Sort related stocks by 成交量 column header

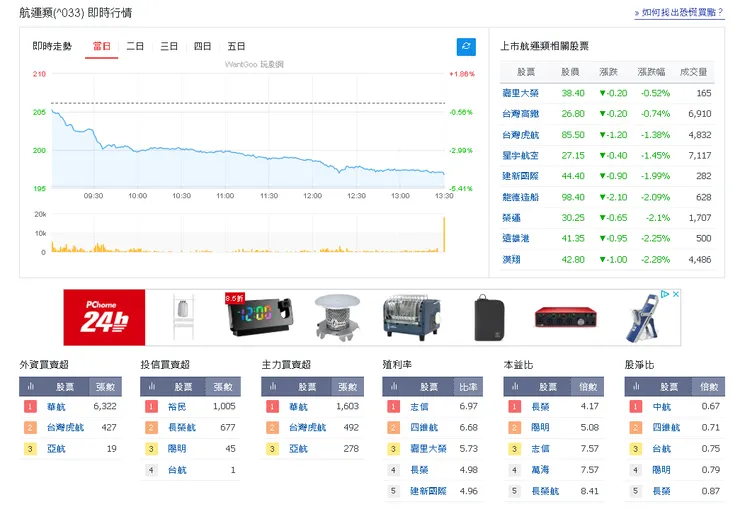[x=693, y=72]
